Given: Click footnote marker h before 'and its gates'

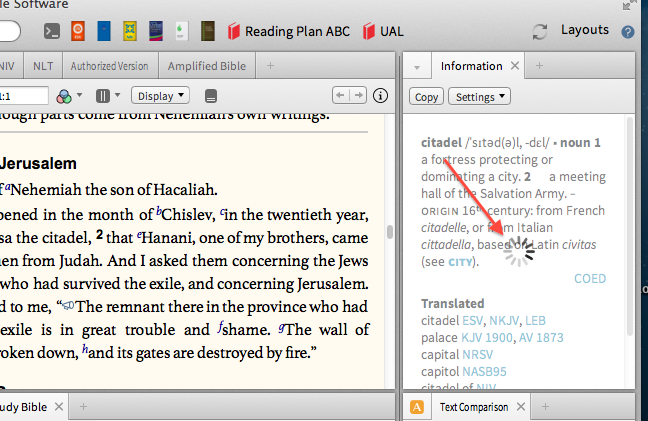Looking at the screenshot, I should point(85,349).
